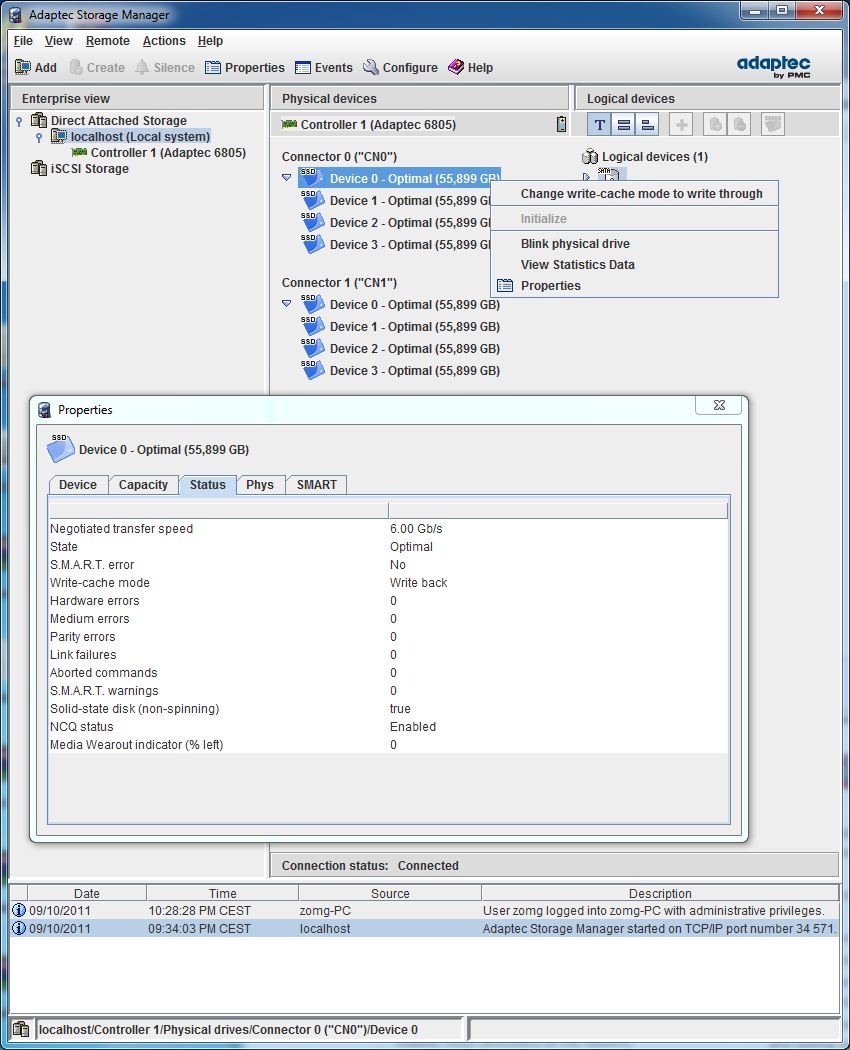Viewport: 850px width, 1050px height.
Task: Choose Change write-cache mode to write through
Action: (634, 194)
